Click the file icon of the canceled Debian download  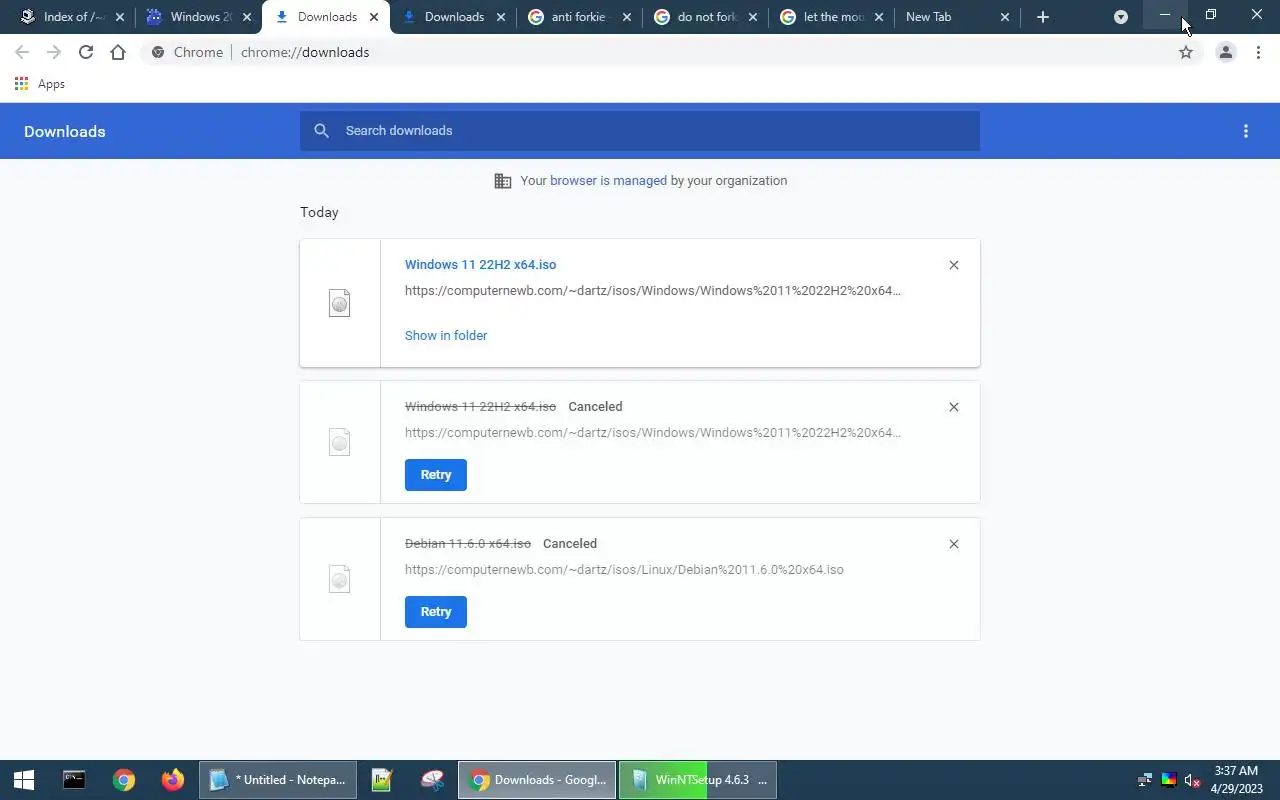tap(340, 579)
